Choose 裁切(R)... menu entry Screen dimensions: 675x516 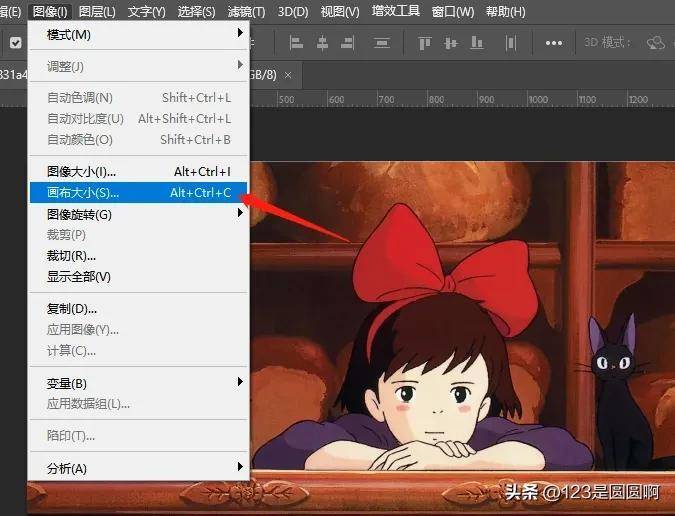tap(138, 256)
